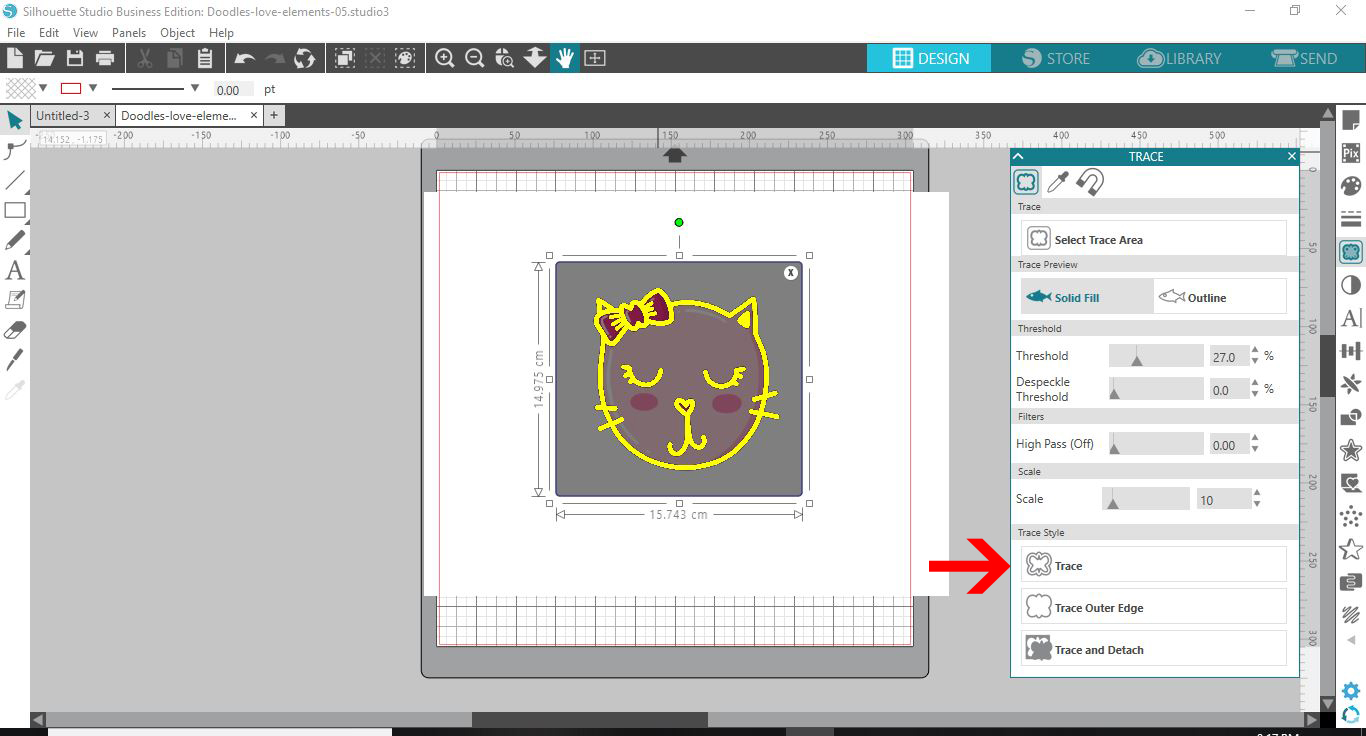Image resolution: width=1366 pixels, height=736 pixels.
Task: Increase the Threshold value stepper
Action: tap(1256, 351)
